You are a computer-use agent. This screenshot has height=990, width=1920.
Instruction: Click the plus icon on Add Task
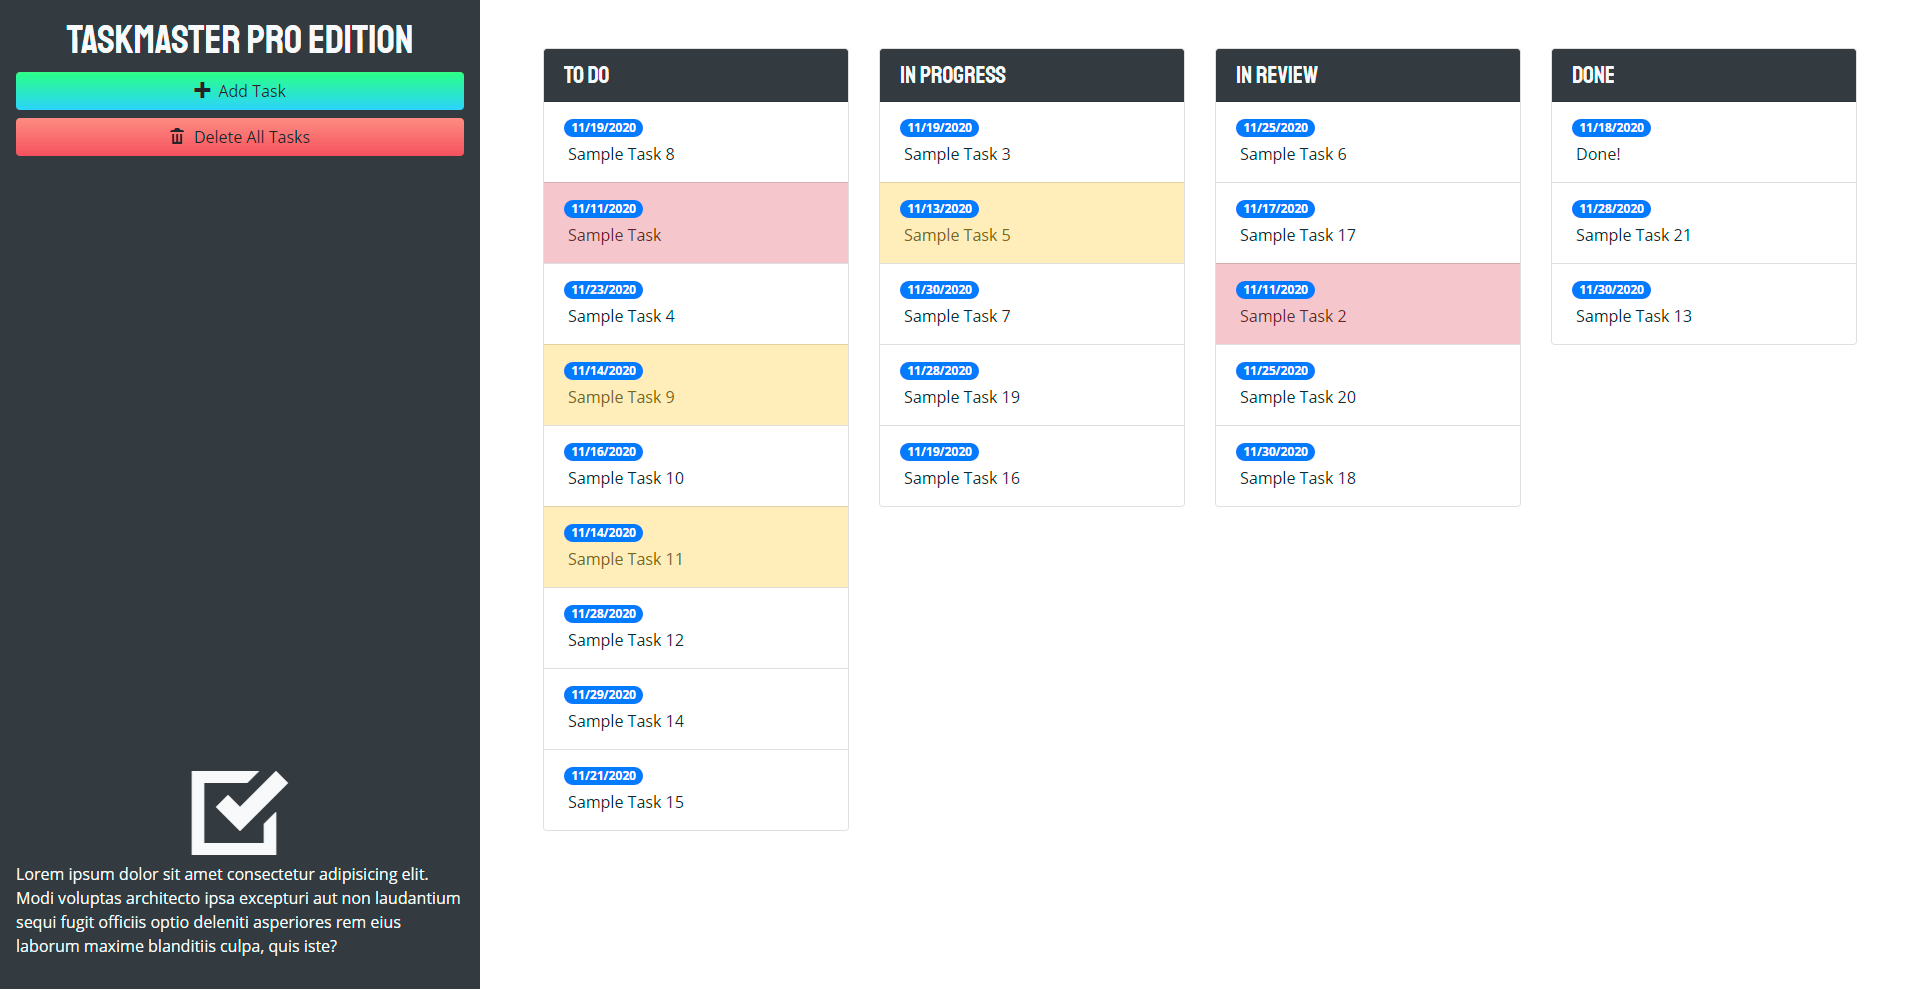(x=200, y=90)
